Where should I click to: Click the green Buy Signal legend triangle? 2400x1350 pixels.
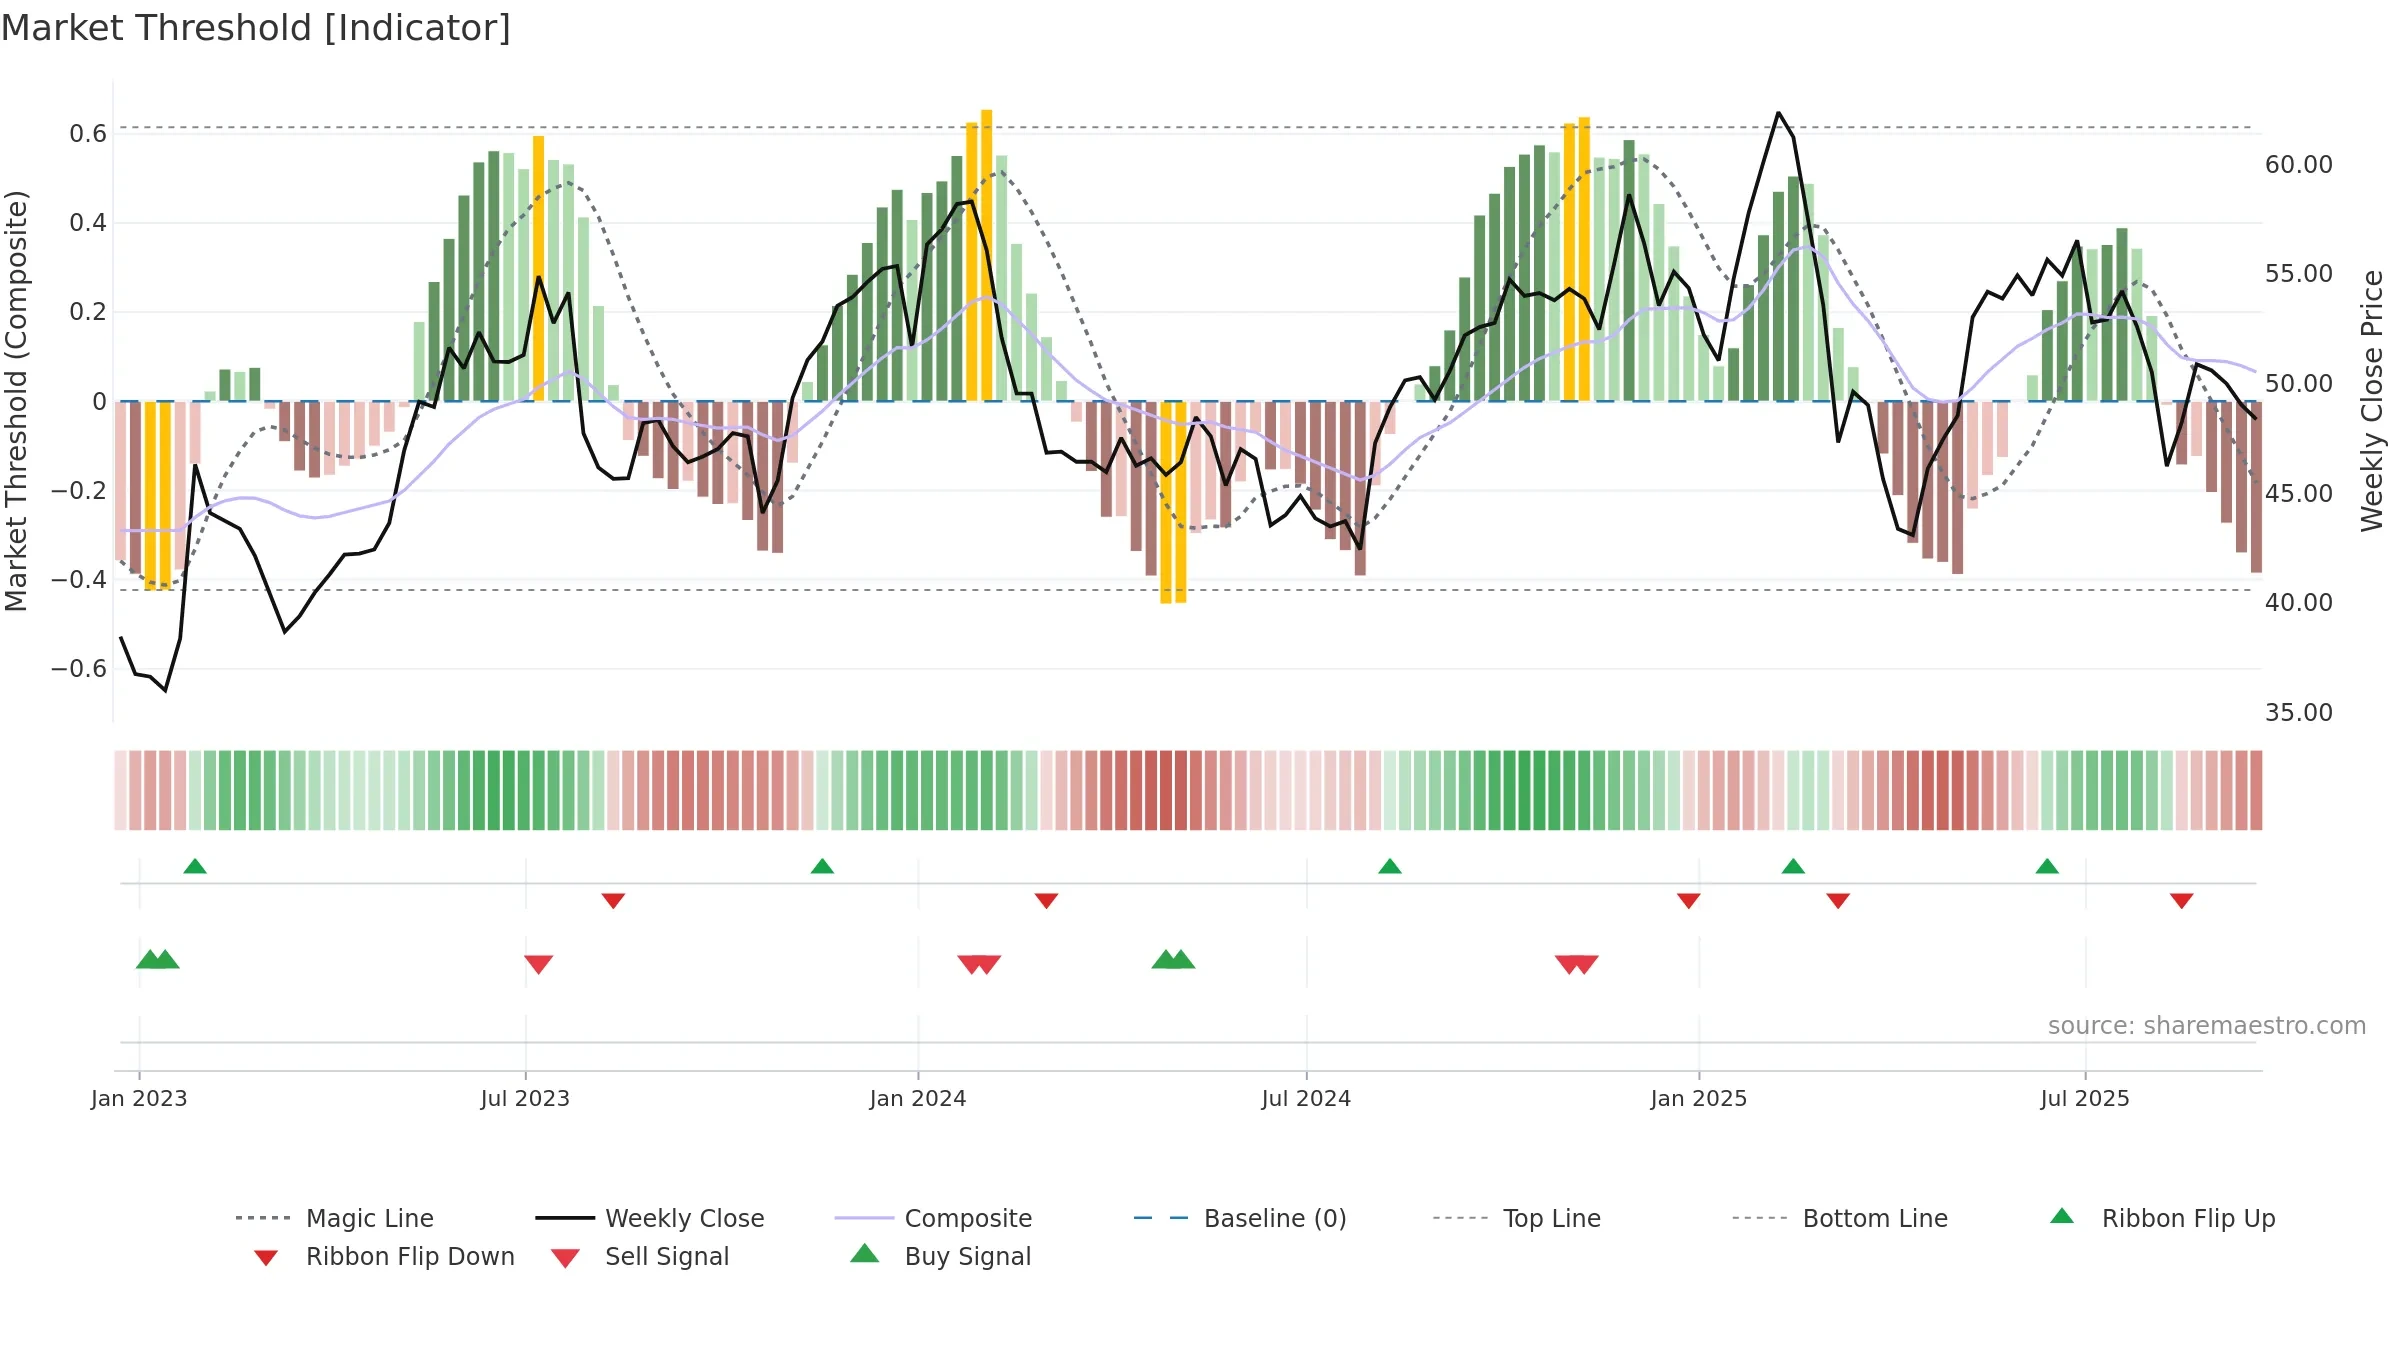pos(865,1253)
